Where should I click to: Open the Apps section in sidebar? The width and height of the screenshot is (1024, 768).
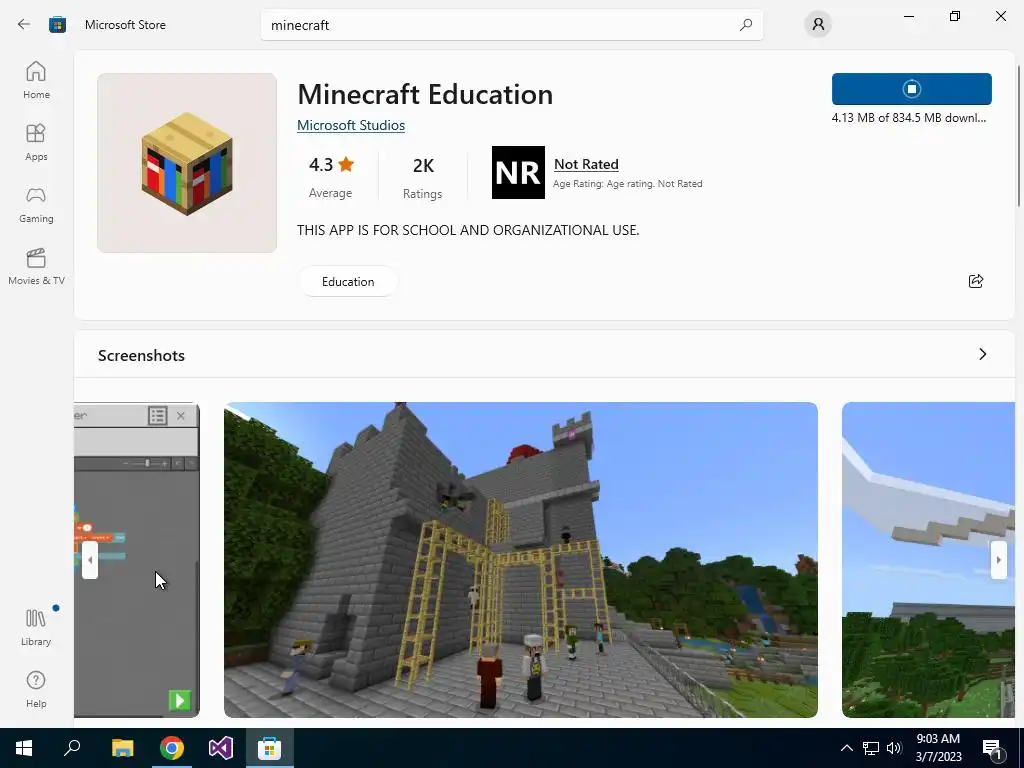tap(36, 142)
